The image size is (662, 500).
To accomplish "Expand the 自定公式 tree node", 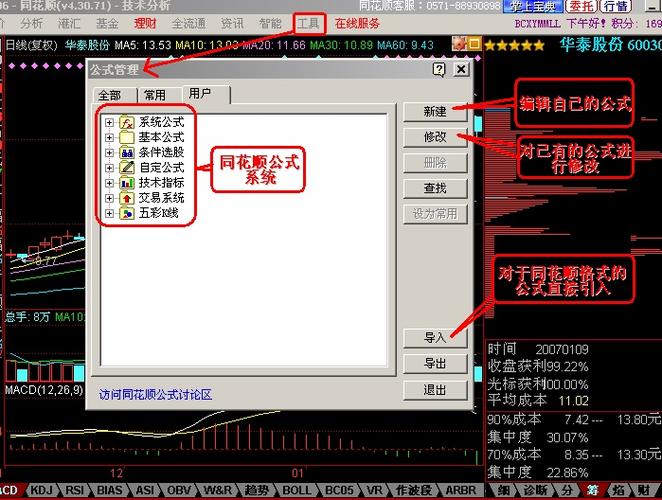I will click(109, 168).
